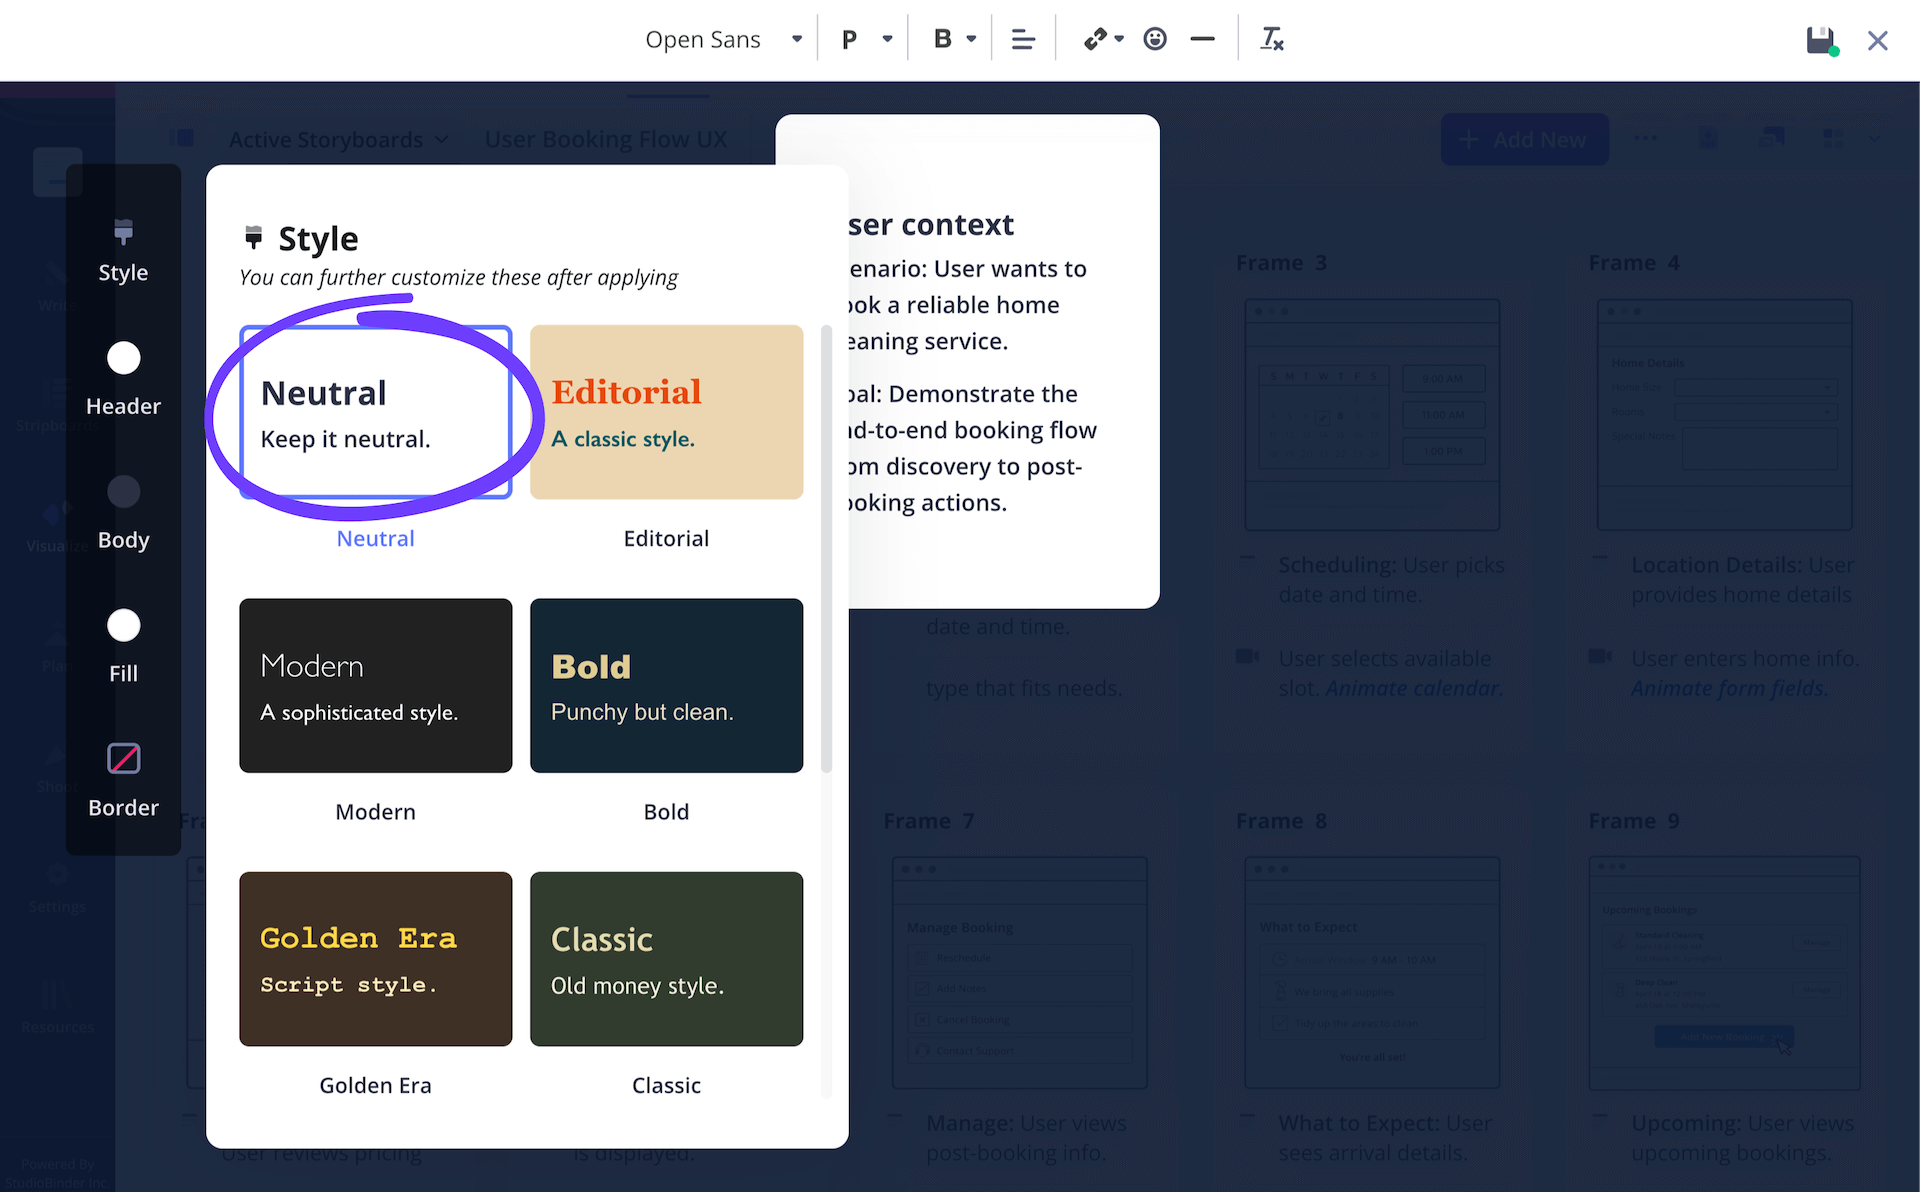1920x1192 pixels.
Task: Open the paragraph style selector
Action: click(x=862, y=38)
